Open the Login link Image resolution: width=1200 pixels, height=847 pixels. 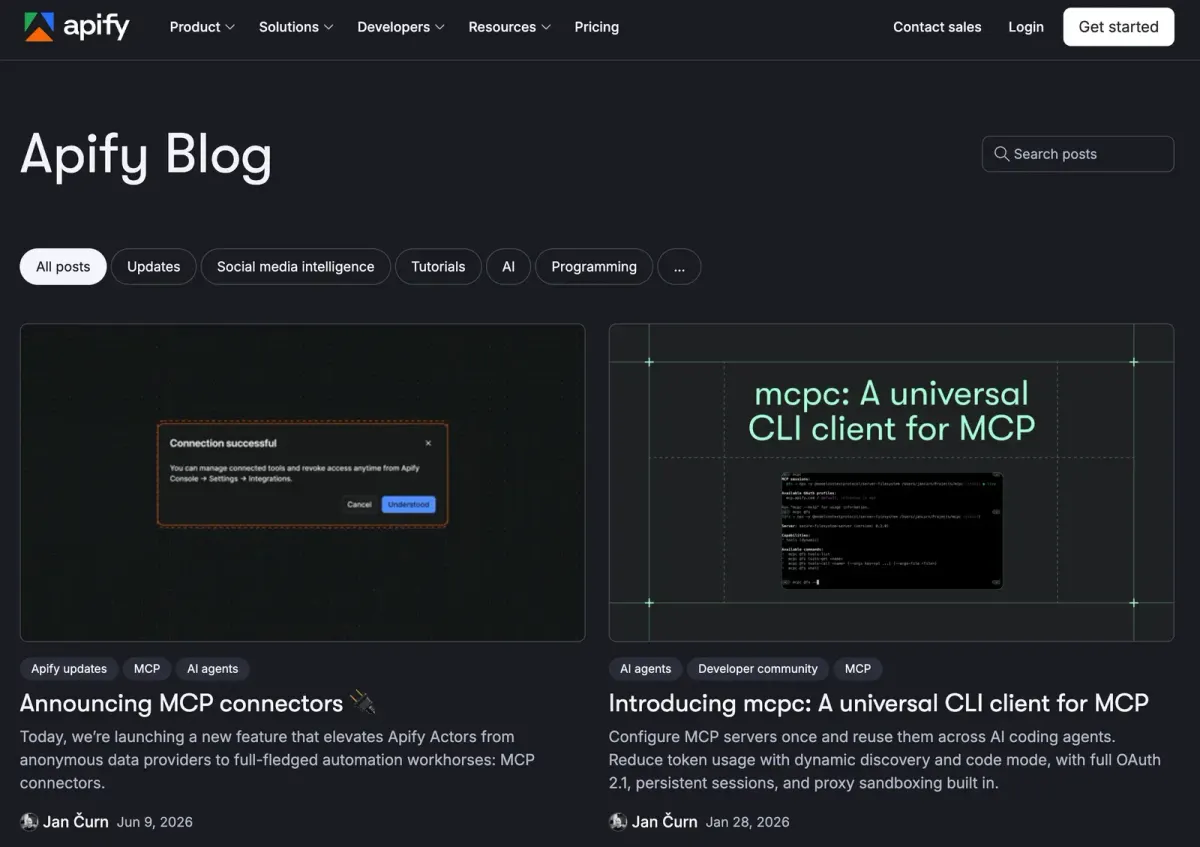[x=1026, y=27]
